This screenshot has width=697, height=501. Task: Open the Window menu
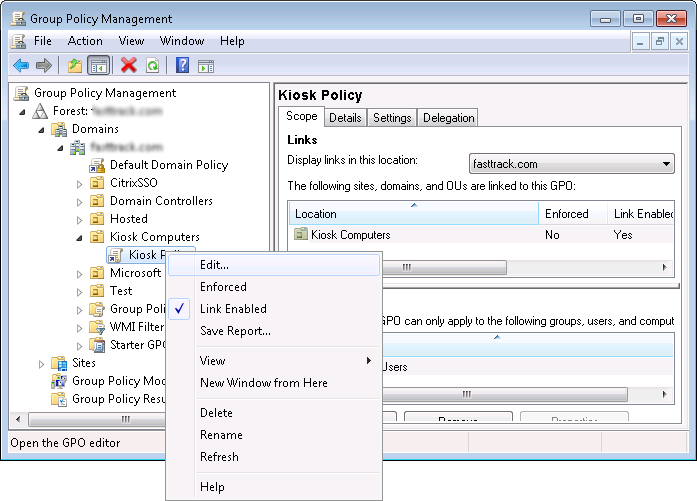182,41
